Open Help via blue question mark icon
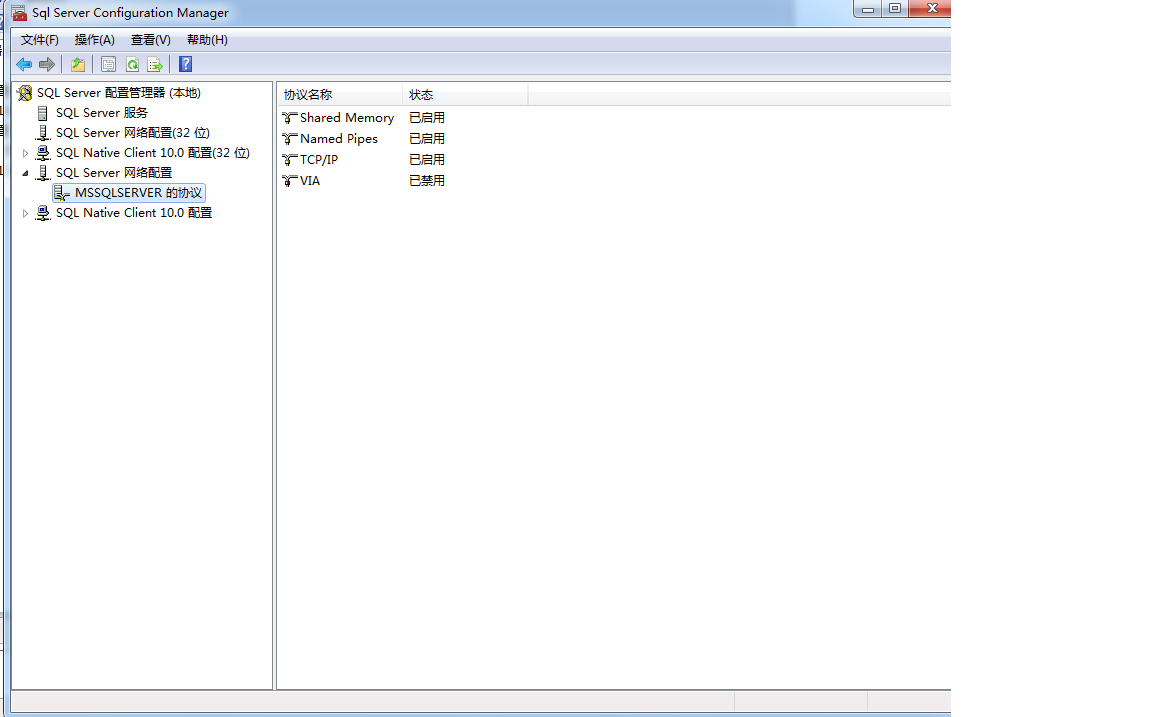This screenshot has height=717, width=1152. [x=186, y=65]
